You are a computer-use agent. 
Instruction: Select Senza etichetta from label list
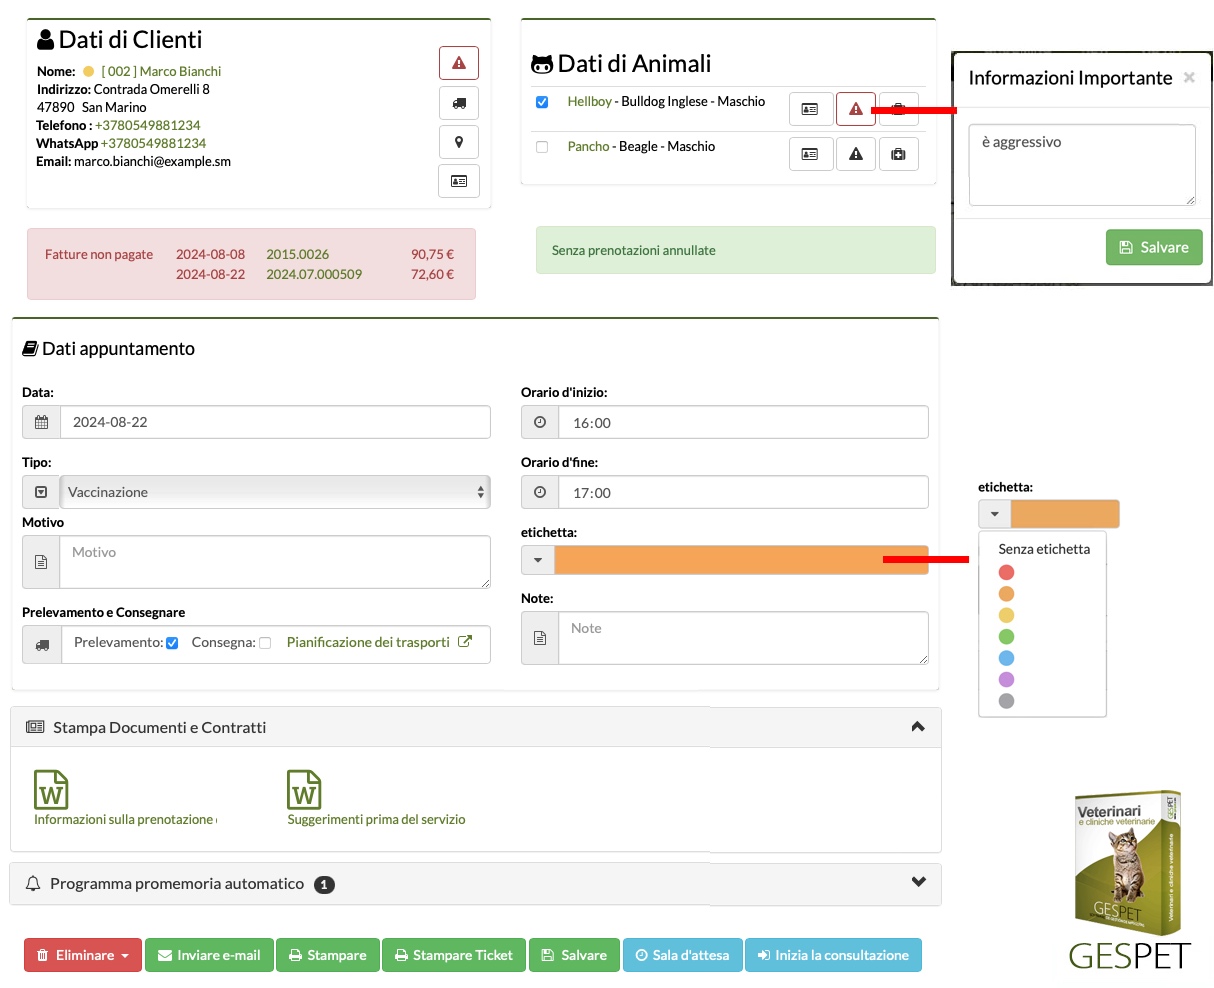click(x=1044, y=549)
